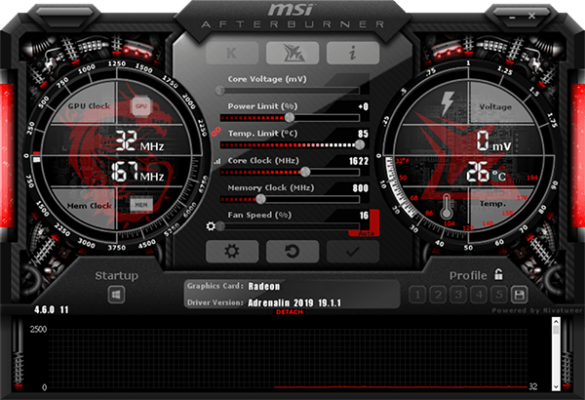
Task: Toggle apply at Windows startup button
Action: 116,295
